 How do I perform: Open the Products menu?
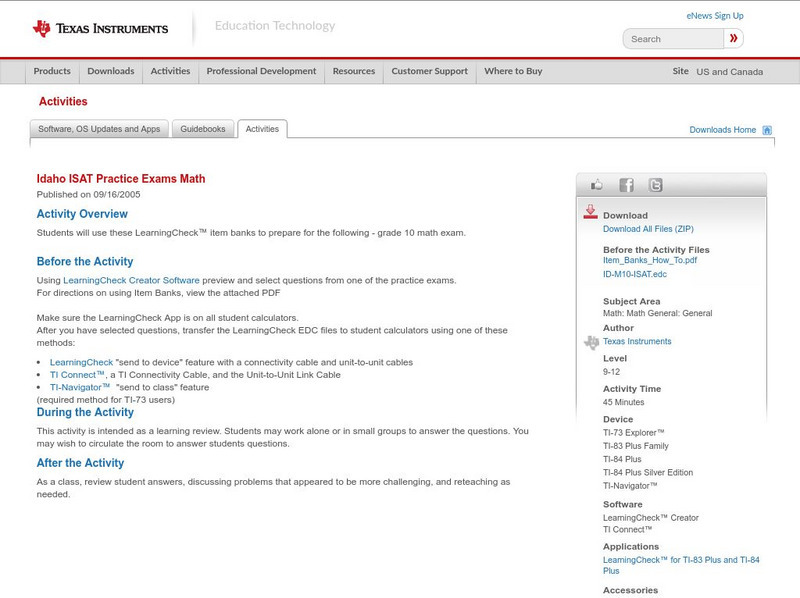pyautogui.click(x=52, y=72)
